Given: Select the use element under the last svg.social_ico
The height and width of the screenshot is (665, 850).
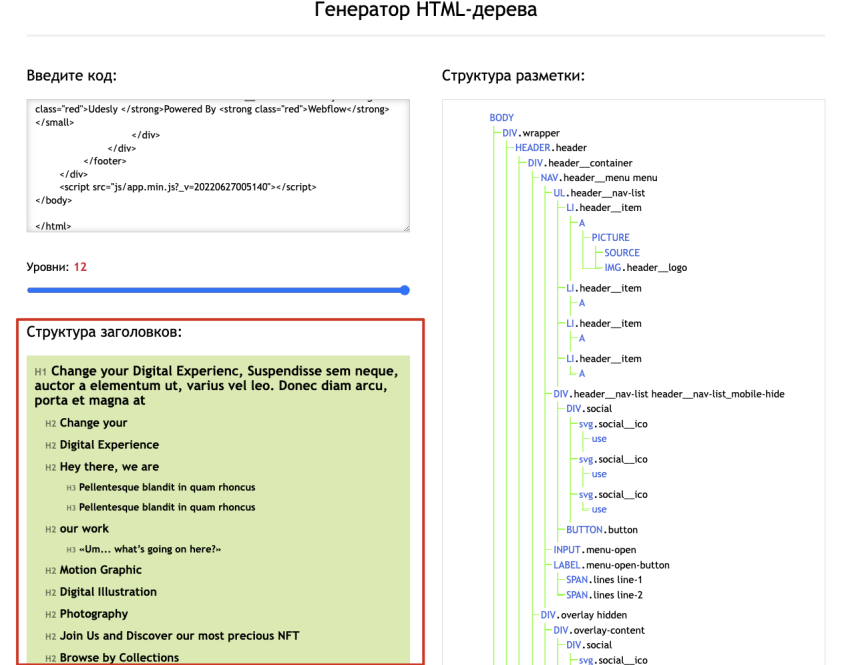Looking at the screenshot, I should click(599, 509).
